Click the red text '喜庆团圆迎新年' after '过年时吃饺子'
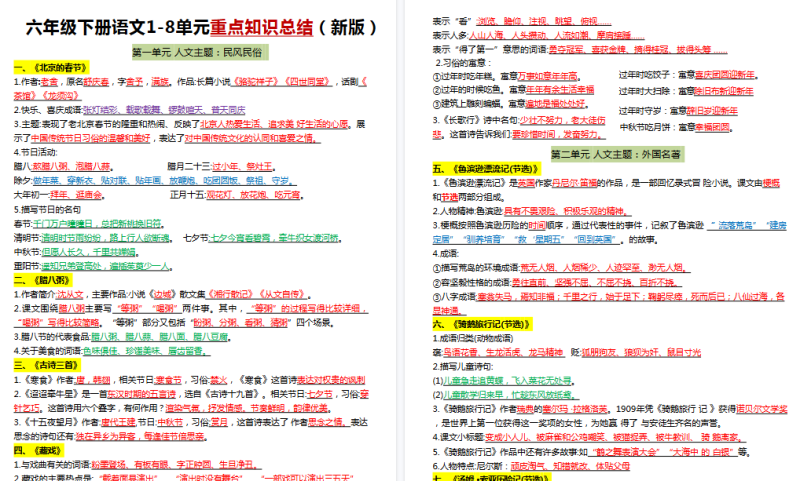This screenshot has width=800, height=481. coord(724,75)
